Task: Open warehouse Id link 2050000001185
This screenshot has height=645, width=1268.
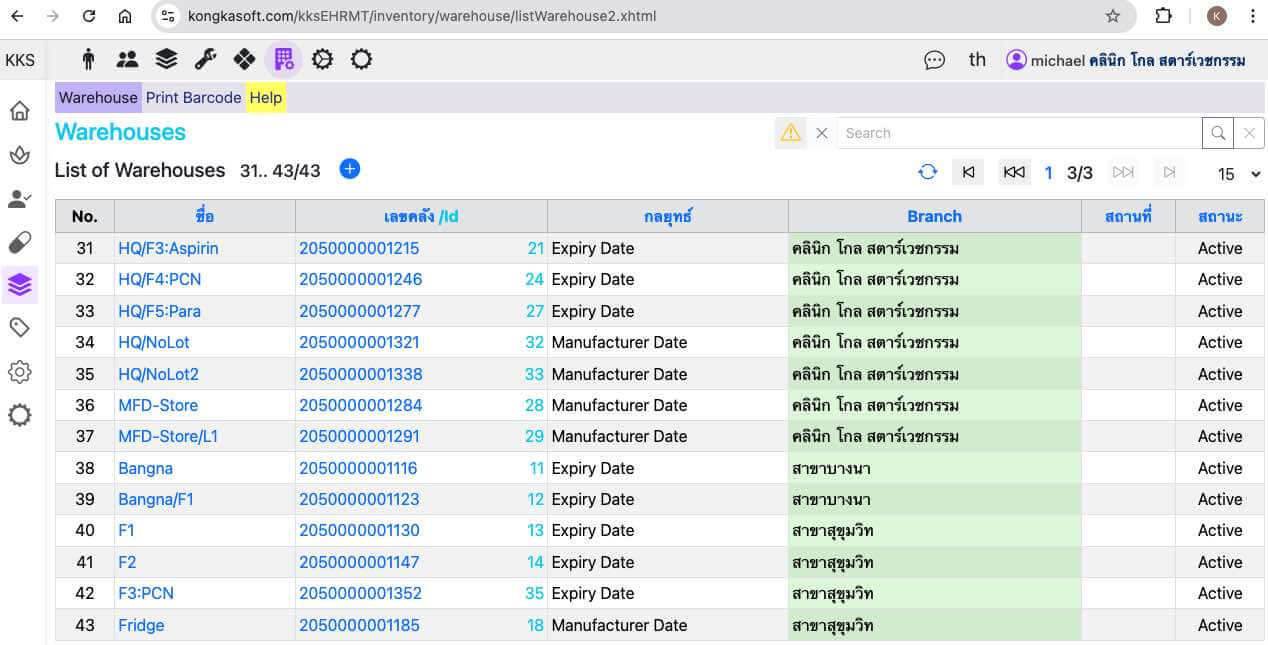Action: [359, 625]
